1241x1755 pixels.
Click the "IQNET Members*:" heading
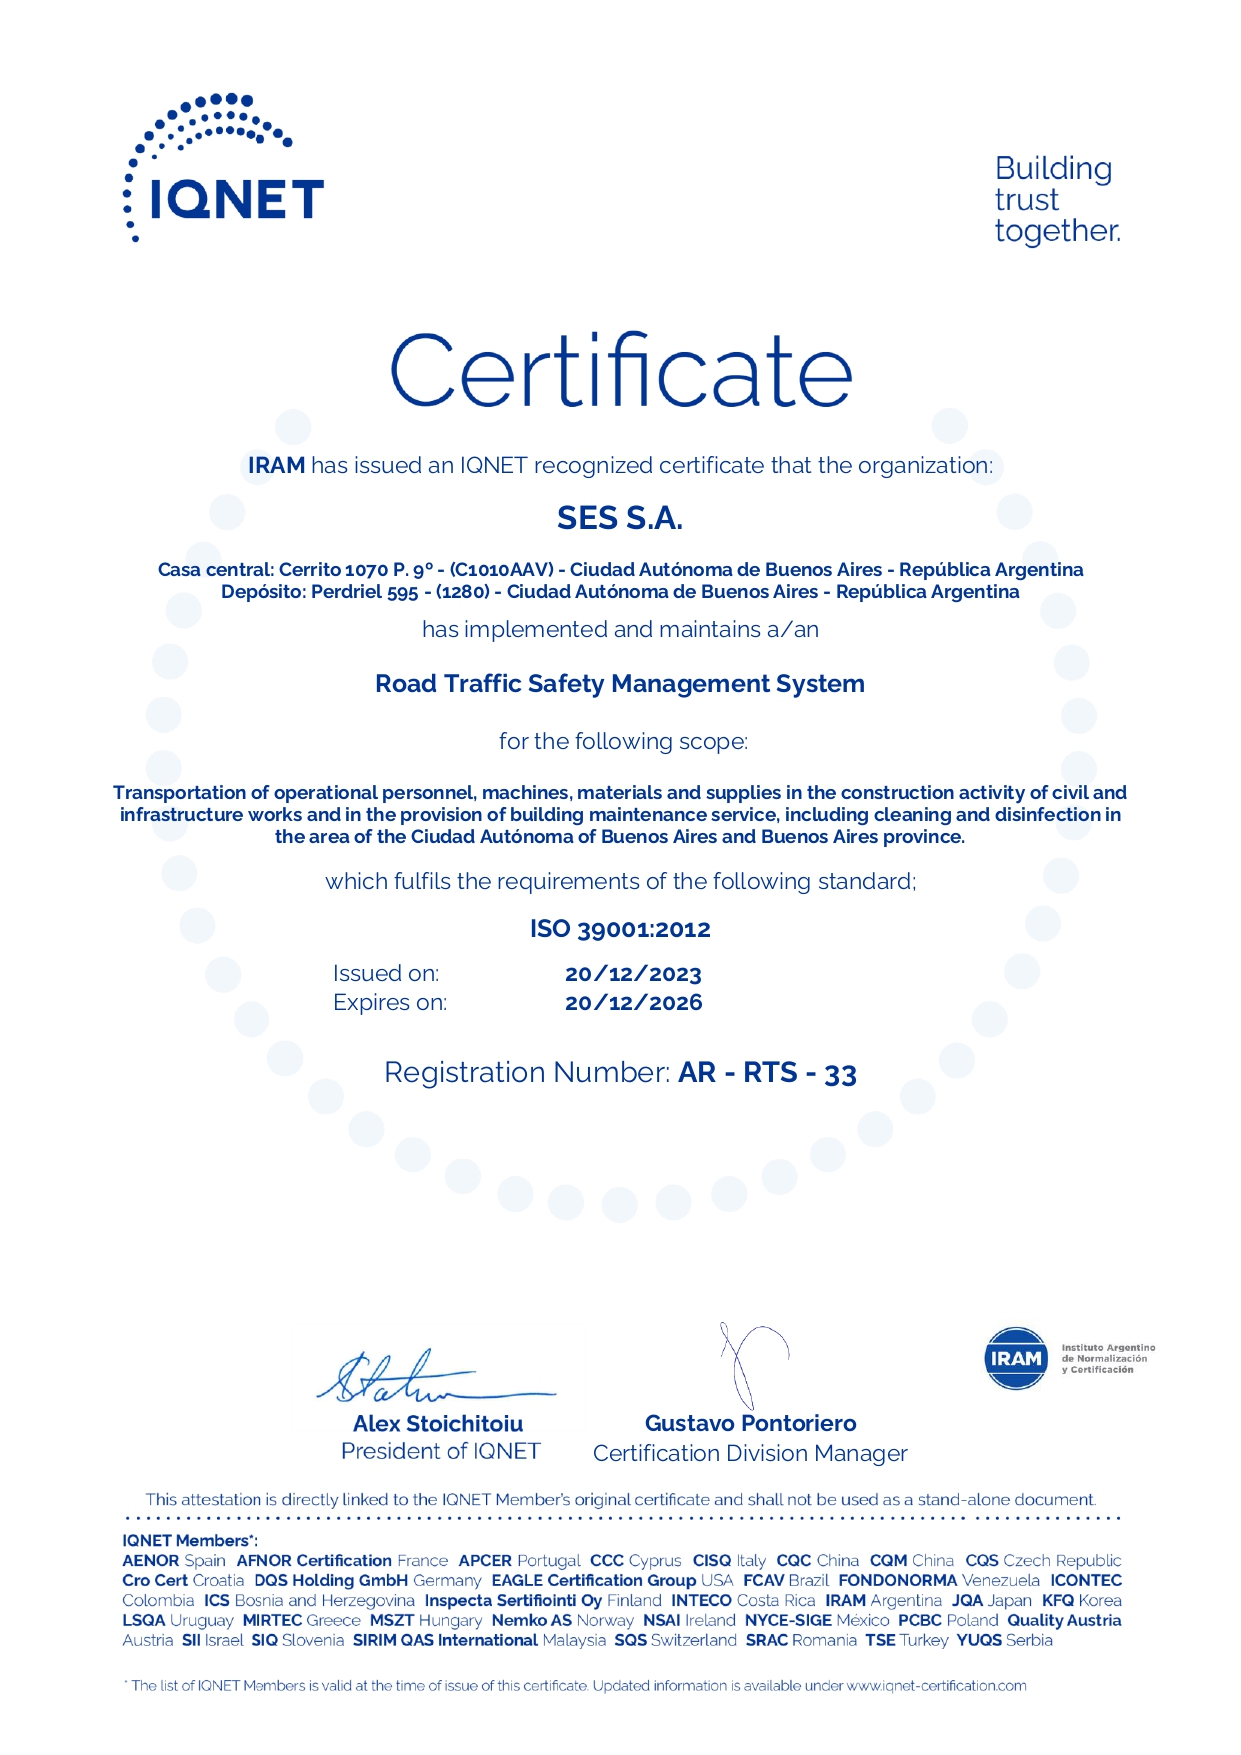190,1541
